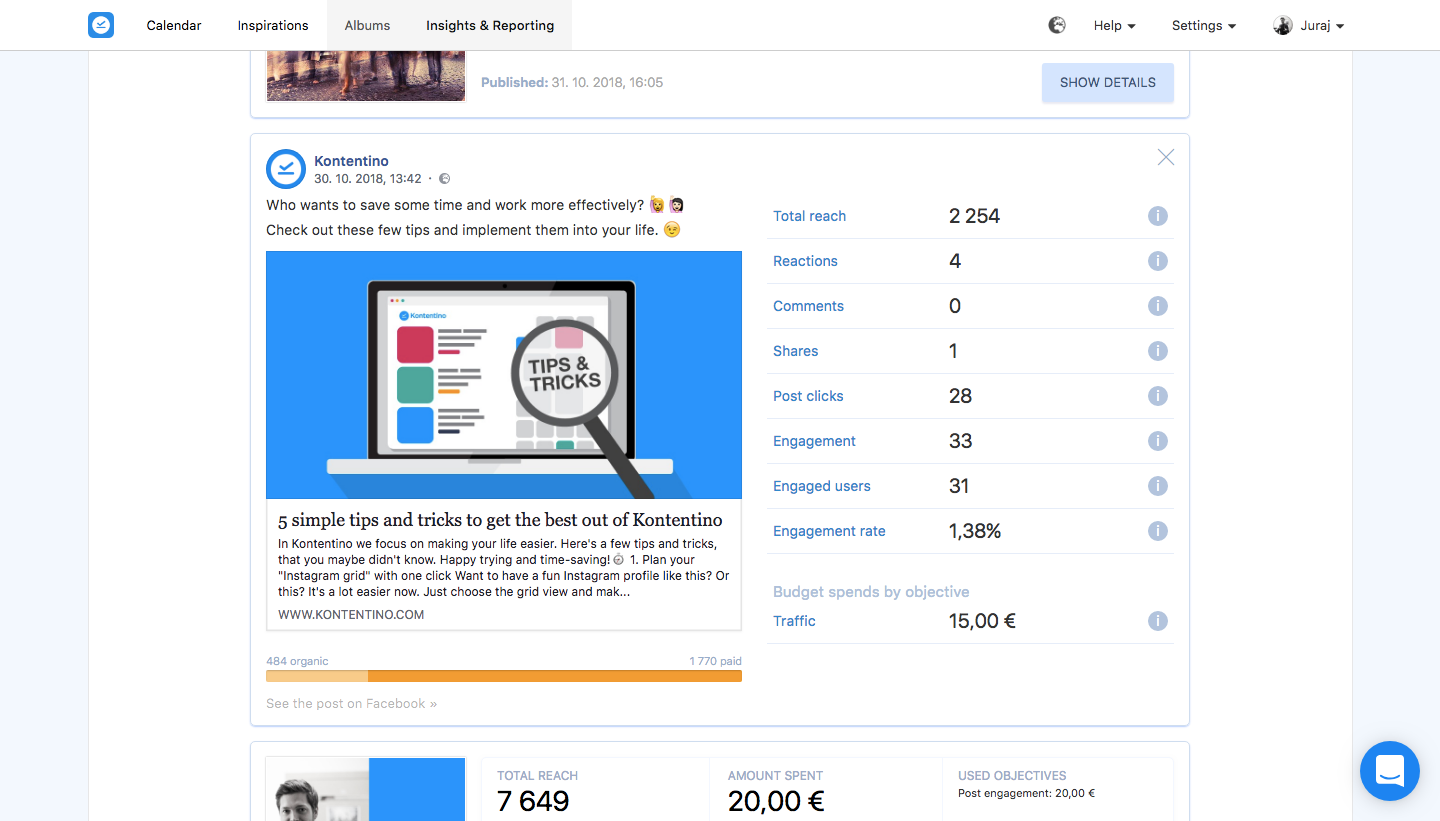Expand the Settings dropdown menu

[x=1204, y=25]
